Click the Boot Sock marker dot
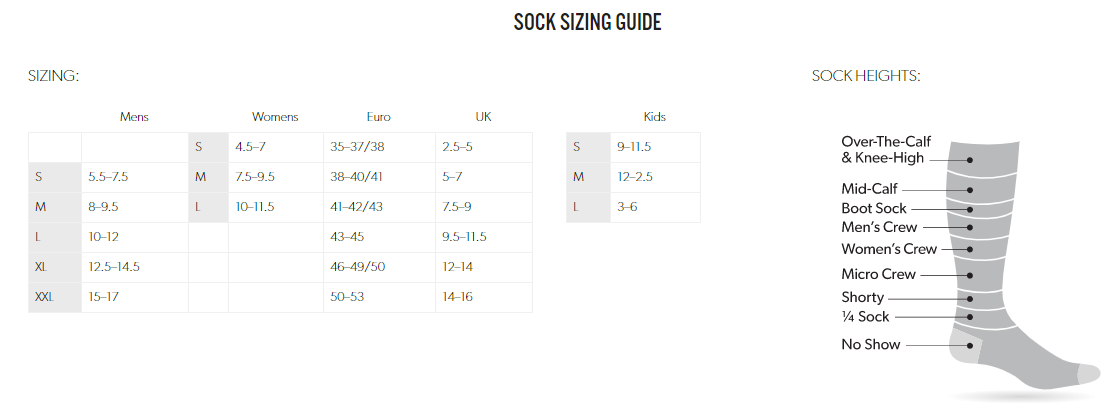 tap(970, 210)
